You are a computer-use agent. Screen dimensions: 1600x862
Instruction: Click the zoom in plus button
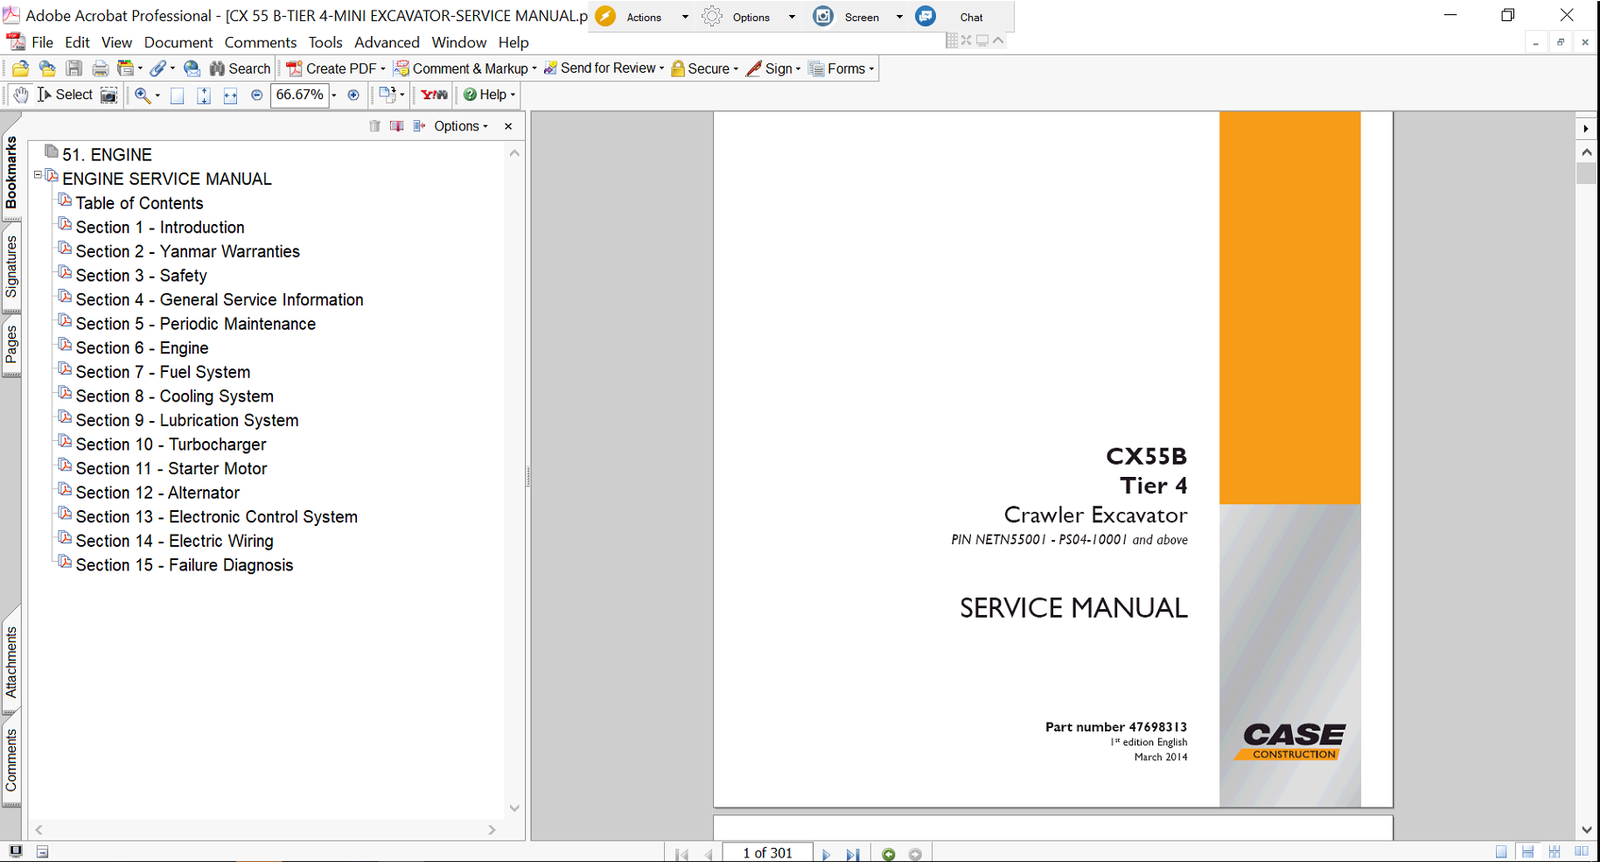point(353,95)
